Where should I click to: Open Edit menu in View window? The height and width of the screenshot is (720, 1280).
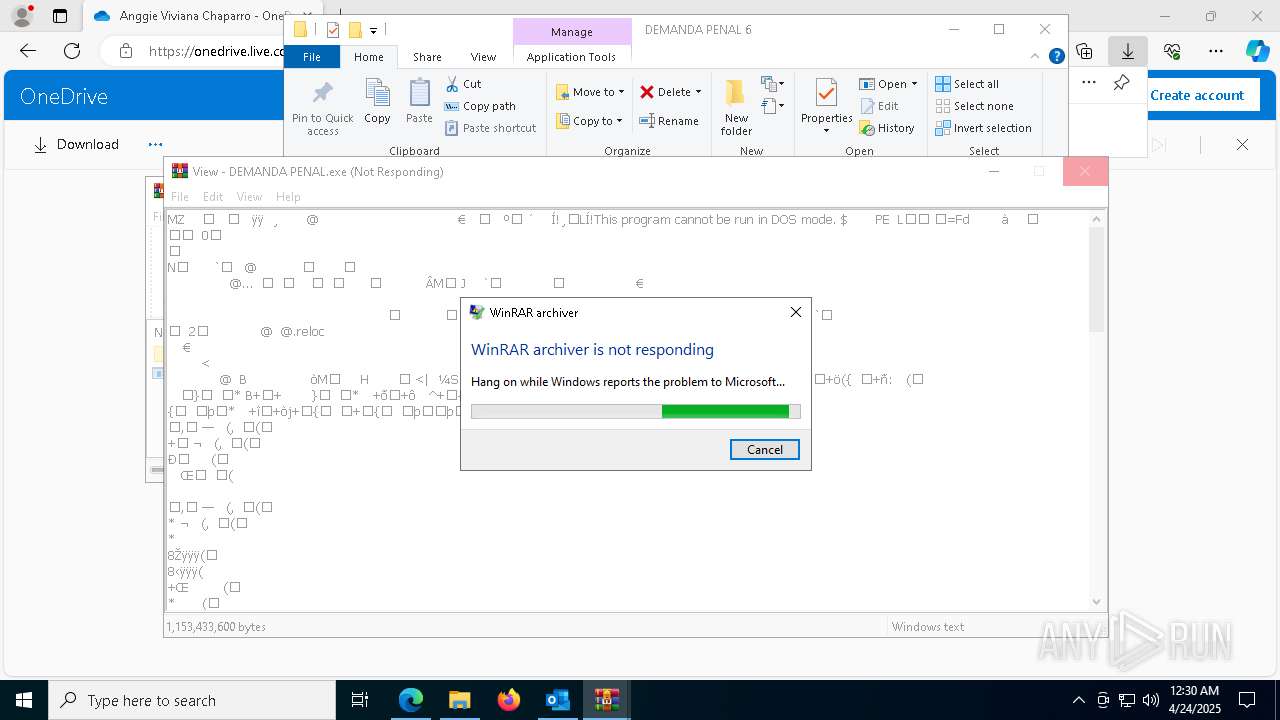pos(213,197)
